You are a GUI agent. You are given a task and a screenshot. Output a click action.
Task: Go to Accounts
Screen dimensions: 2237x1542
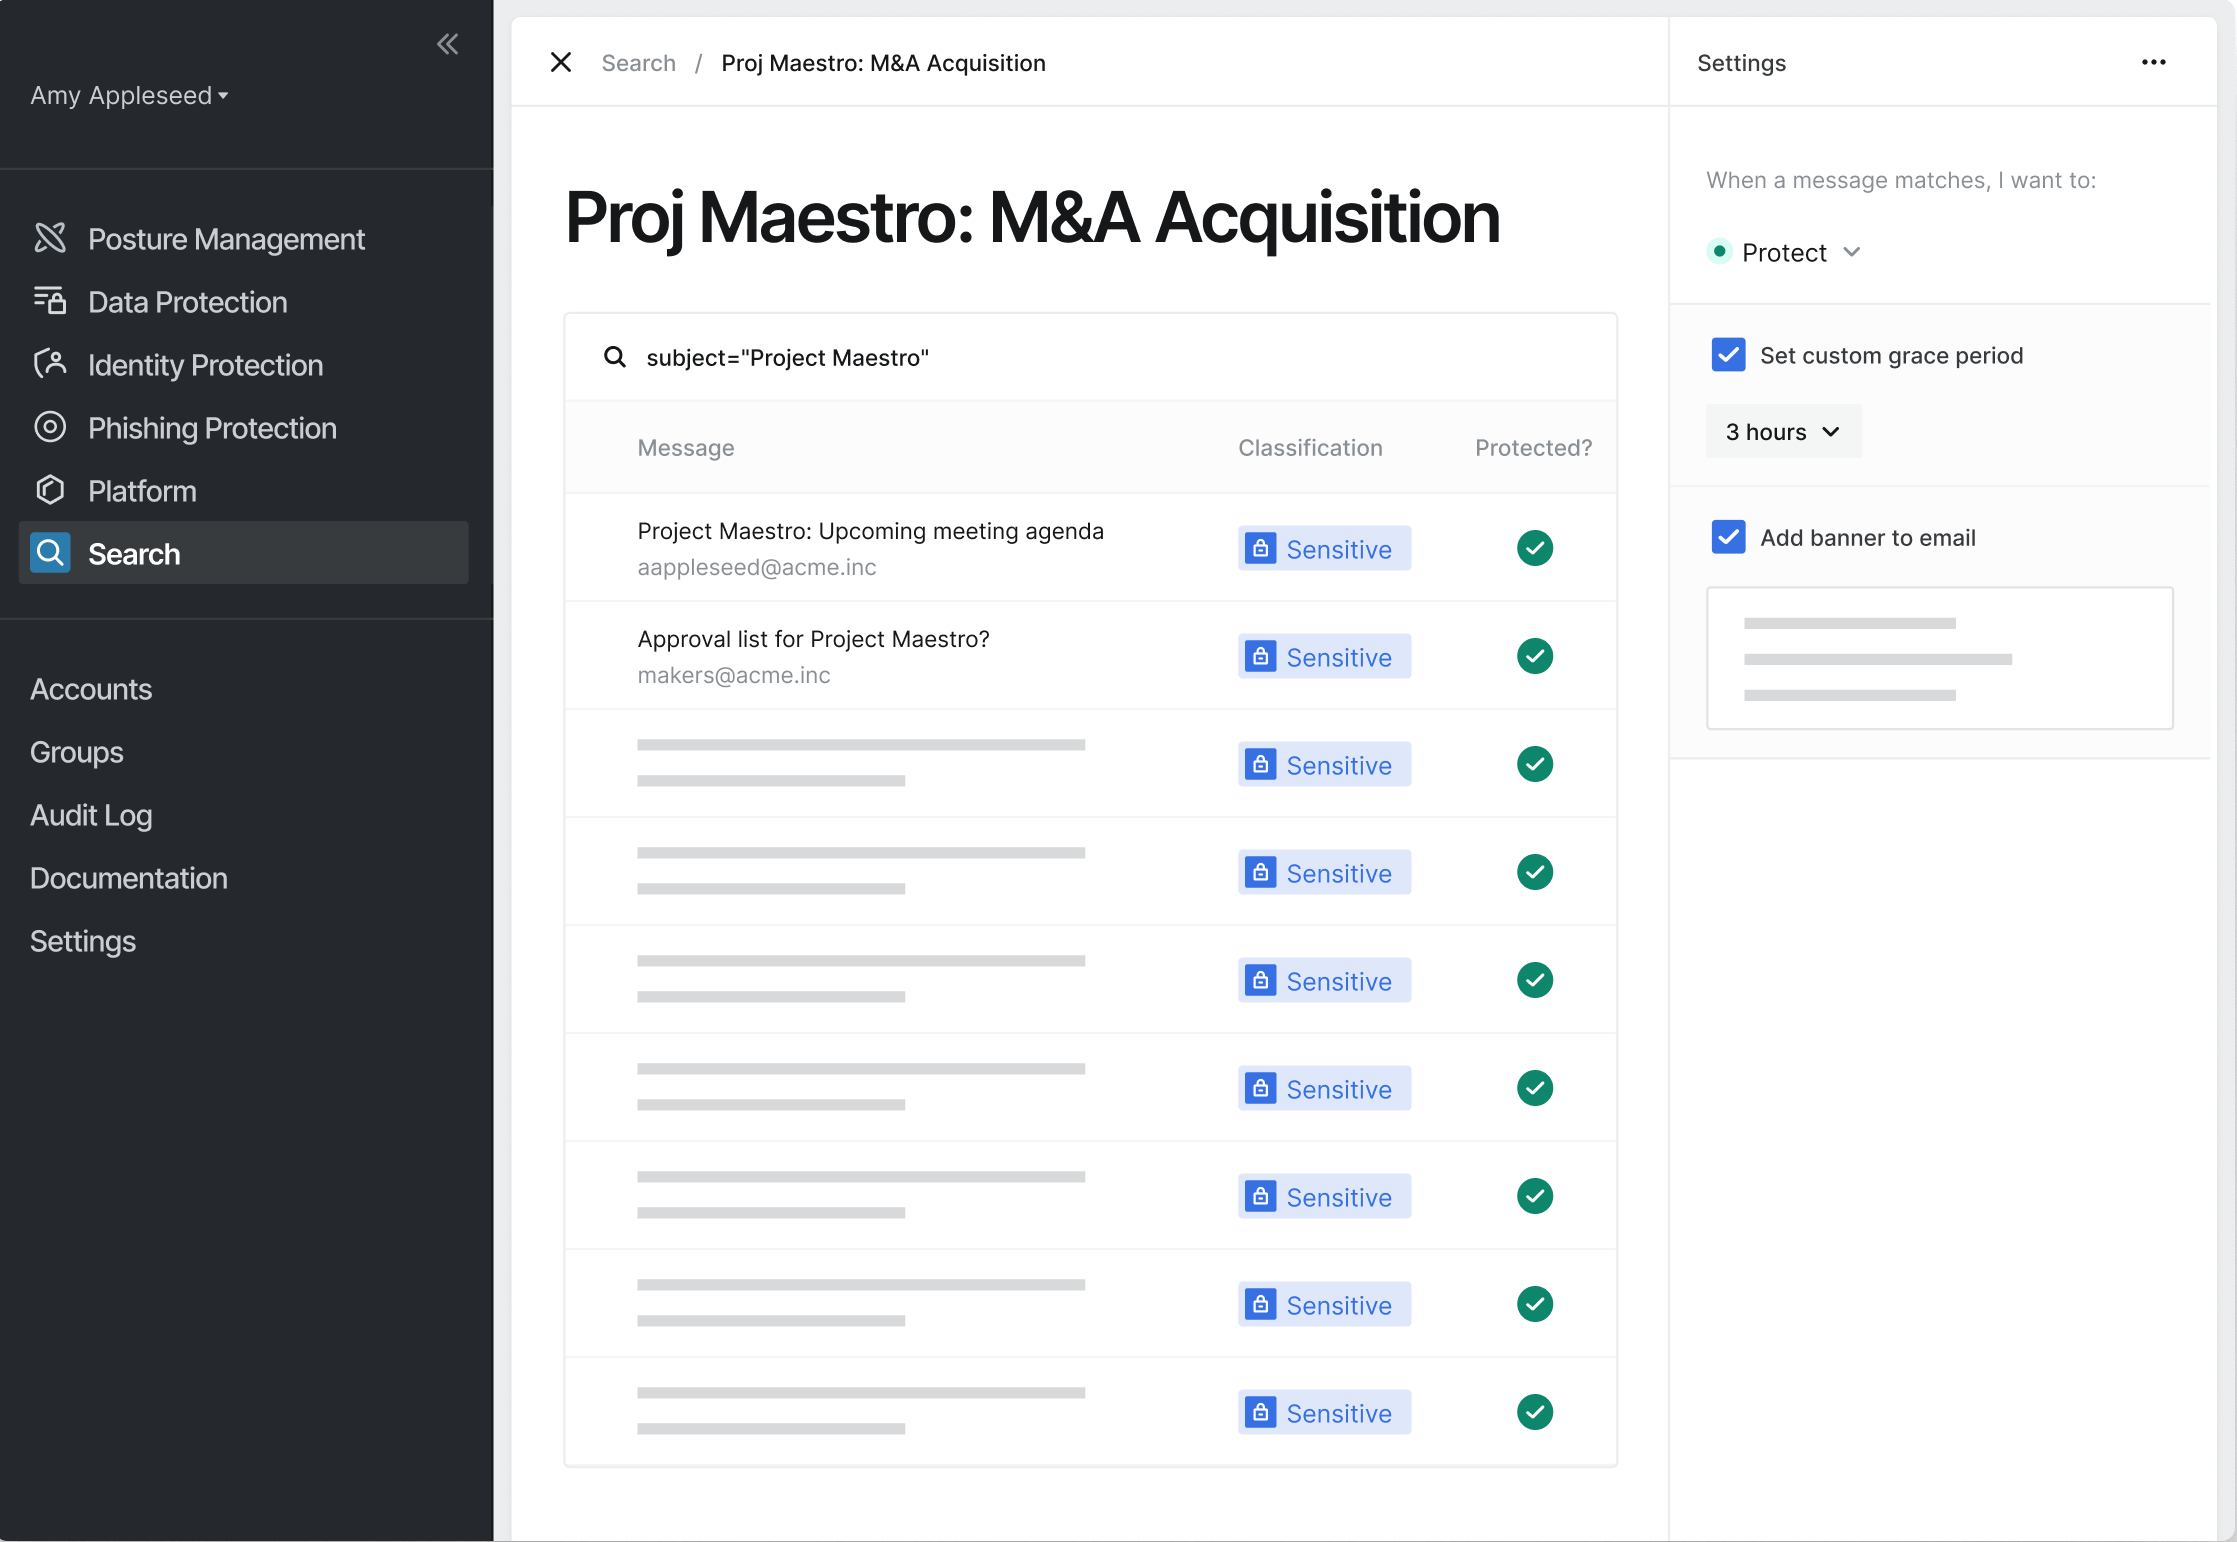point(91,689)
